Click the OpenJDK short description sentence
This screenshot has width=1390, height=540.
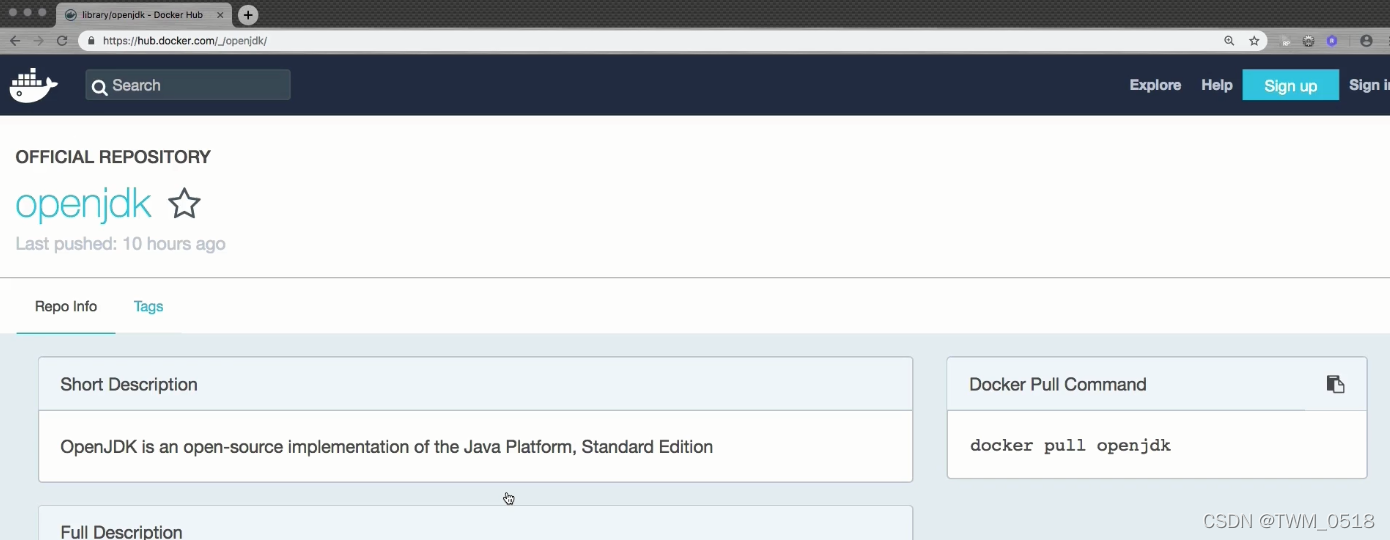(x=386, y=447)
